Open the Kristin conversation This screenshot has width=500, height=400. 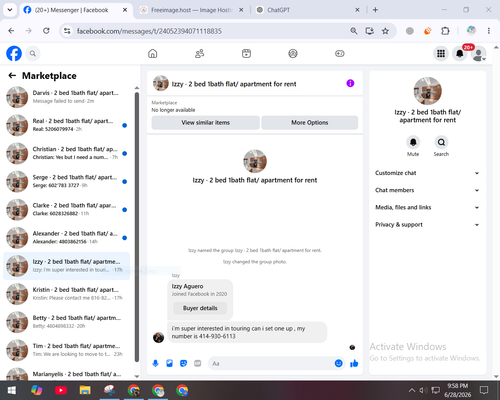pos(66,294)
